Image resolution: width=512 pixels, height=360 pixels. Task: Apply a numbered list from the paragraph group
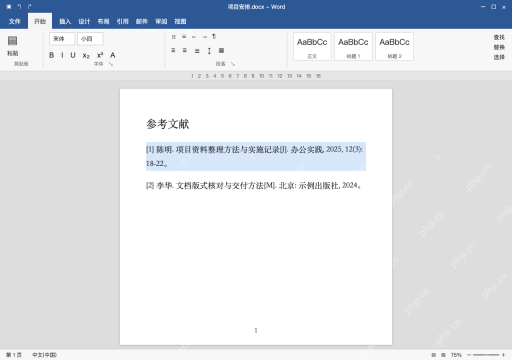tap(184, 37)
